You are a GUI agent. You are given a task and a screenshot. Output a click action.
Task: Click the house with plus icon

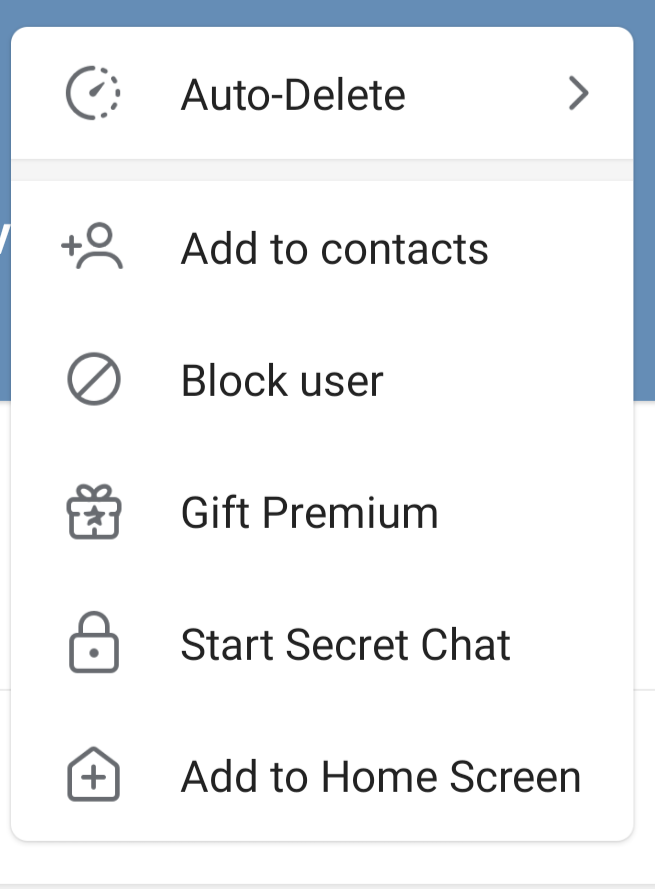pyautogui.click(x=92, y=776)
